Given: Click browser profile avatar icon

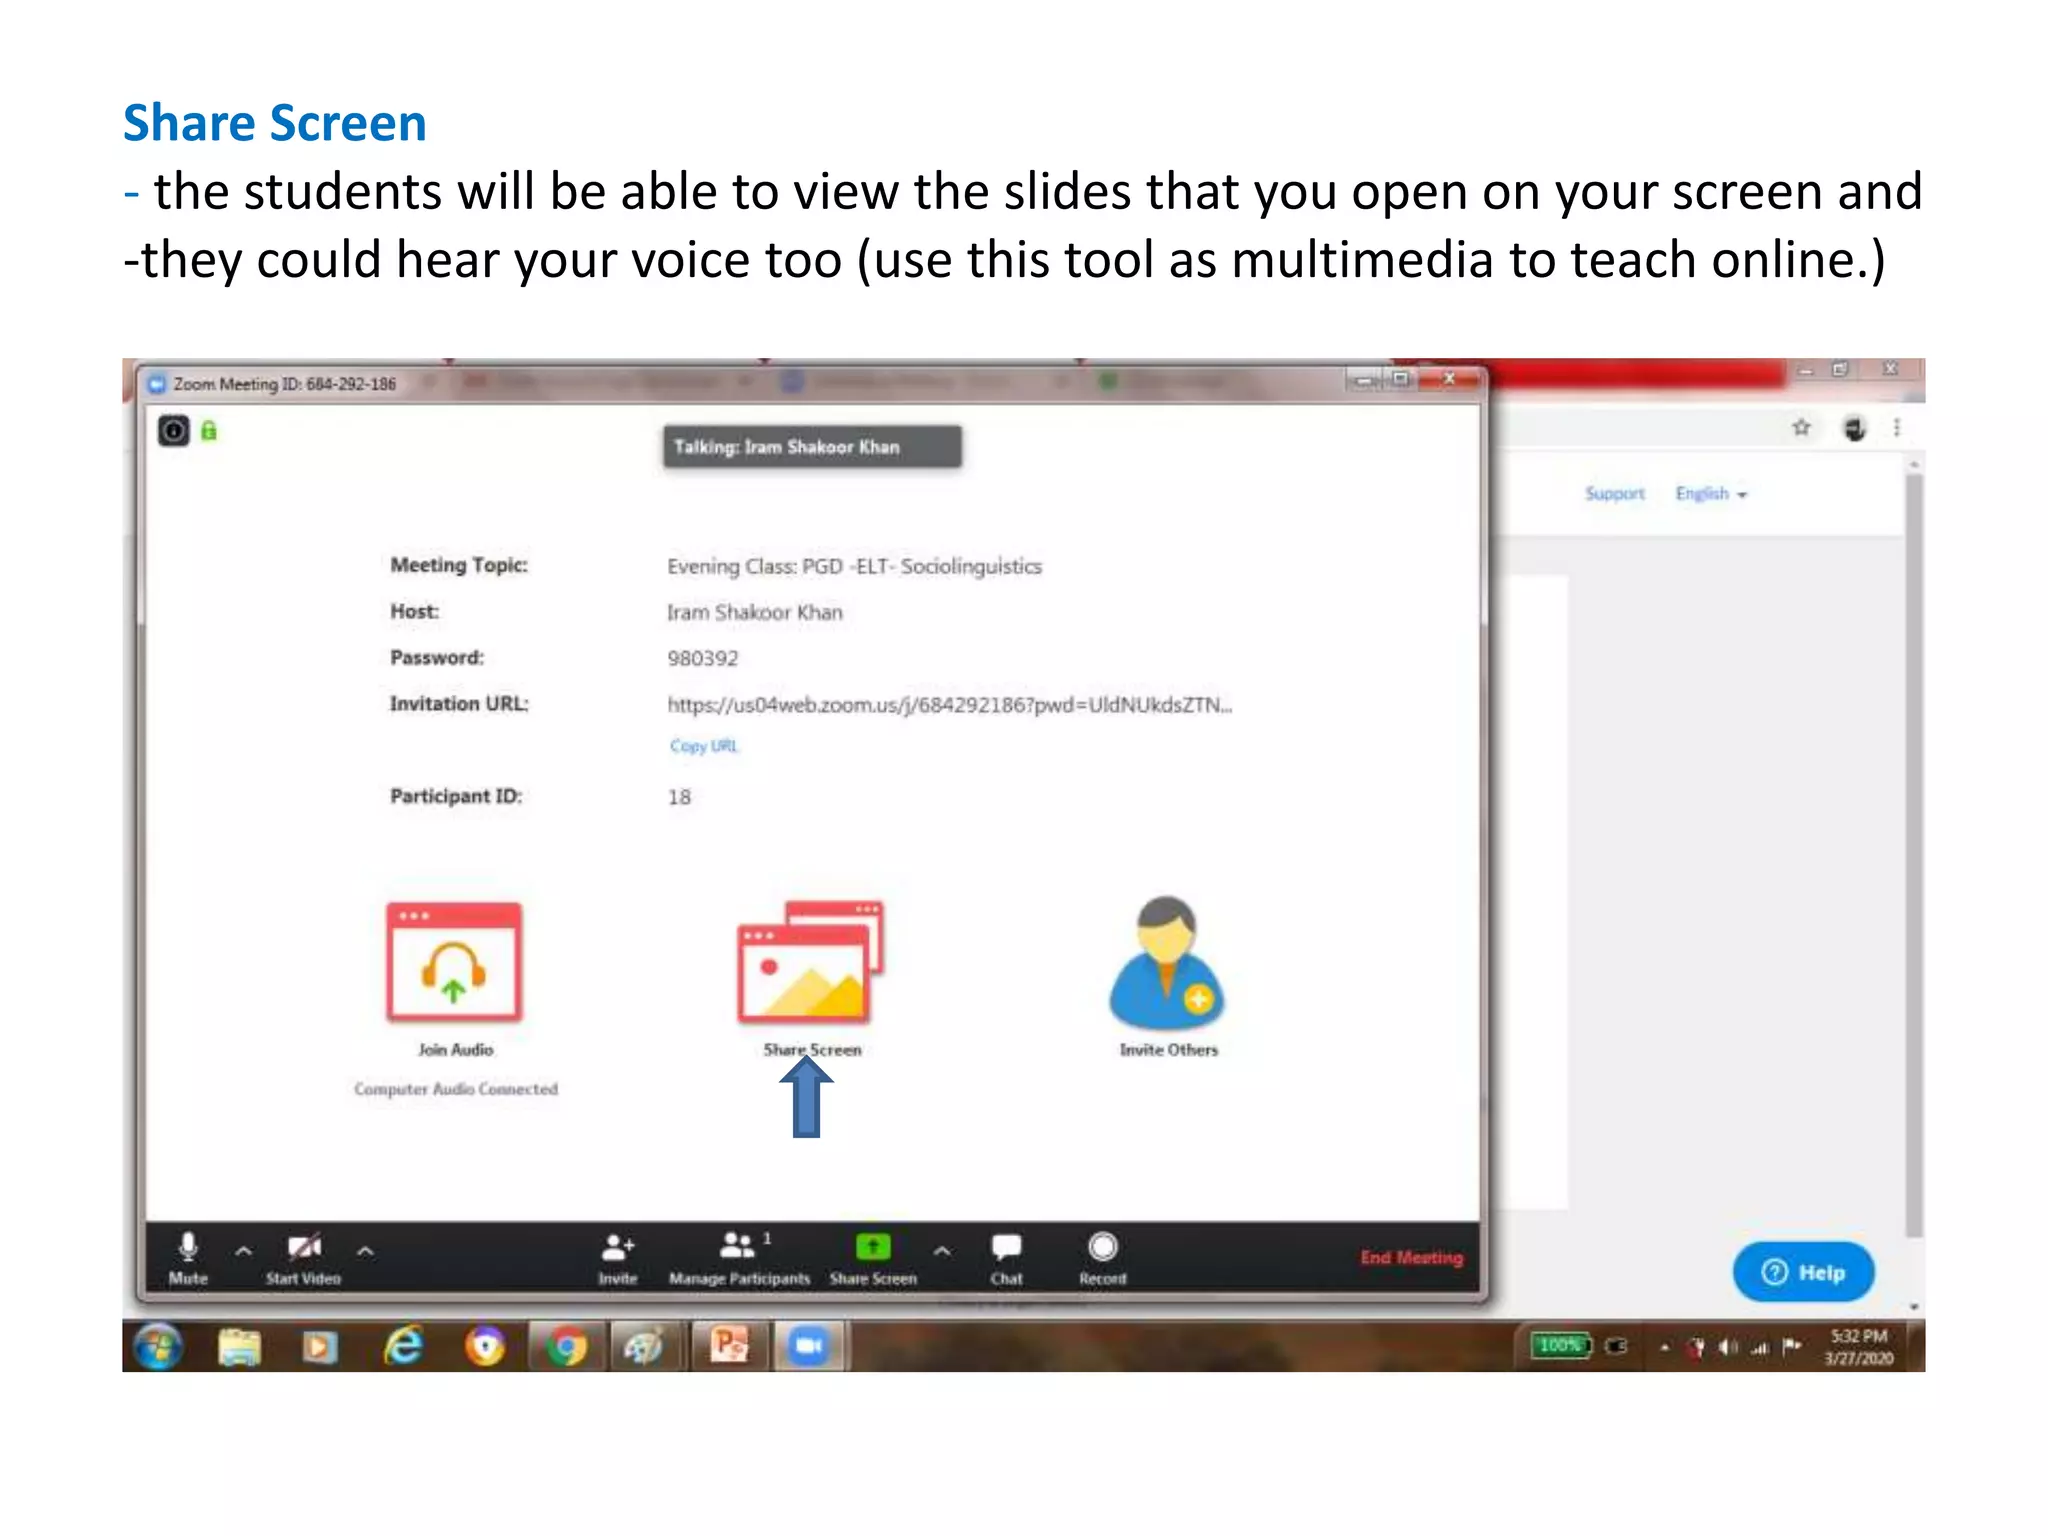Looking at the screenshot, I should point(1854,428).
